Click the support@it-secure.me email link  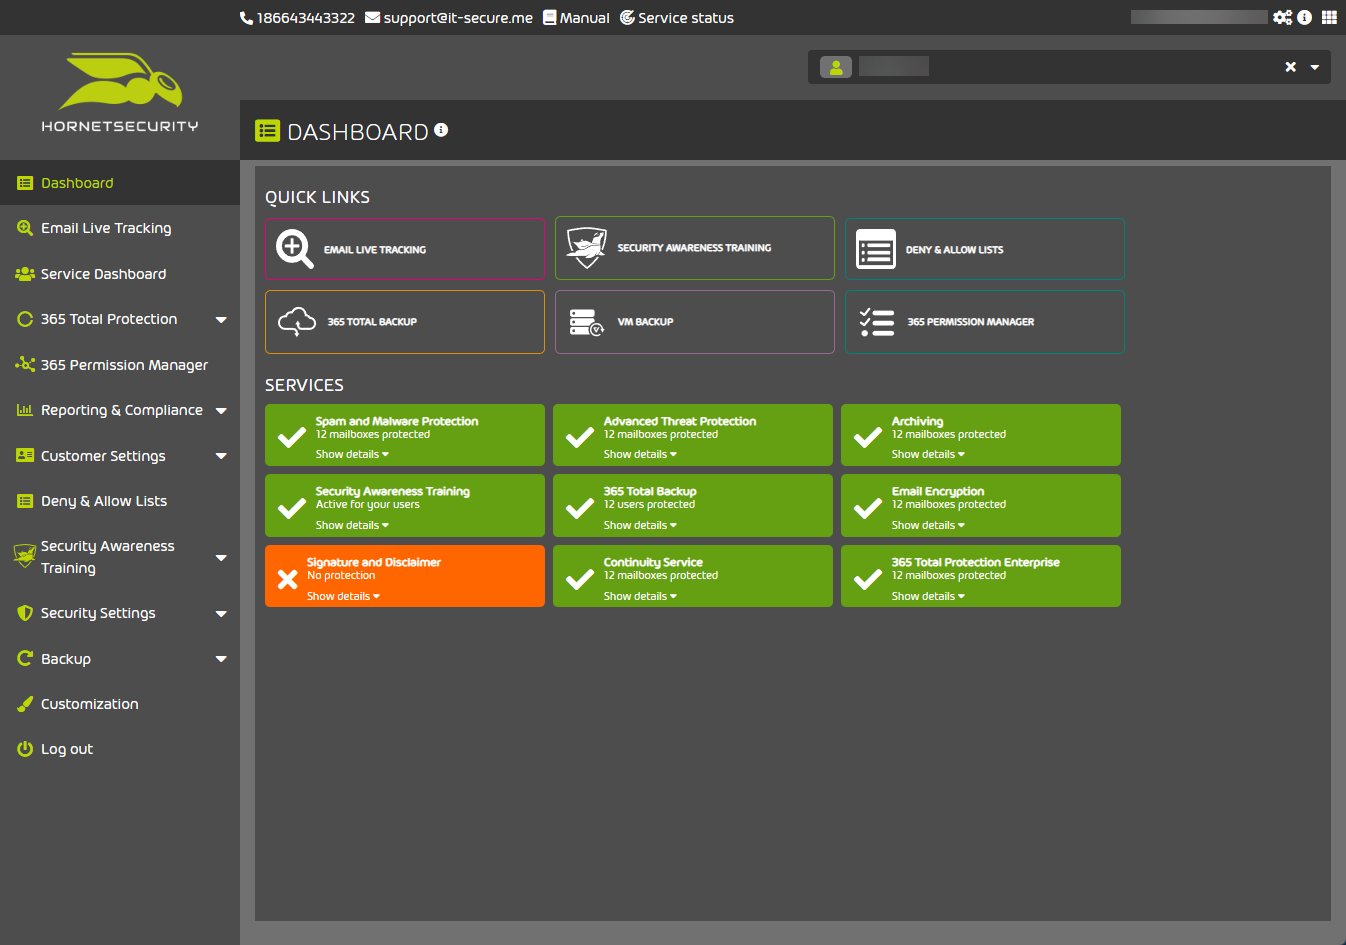[449, 18]
